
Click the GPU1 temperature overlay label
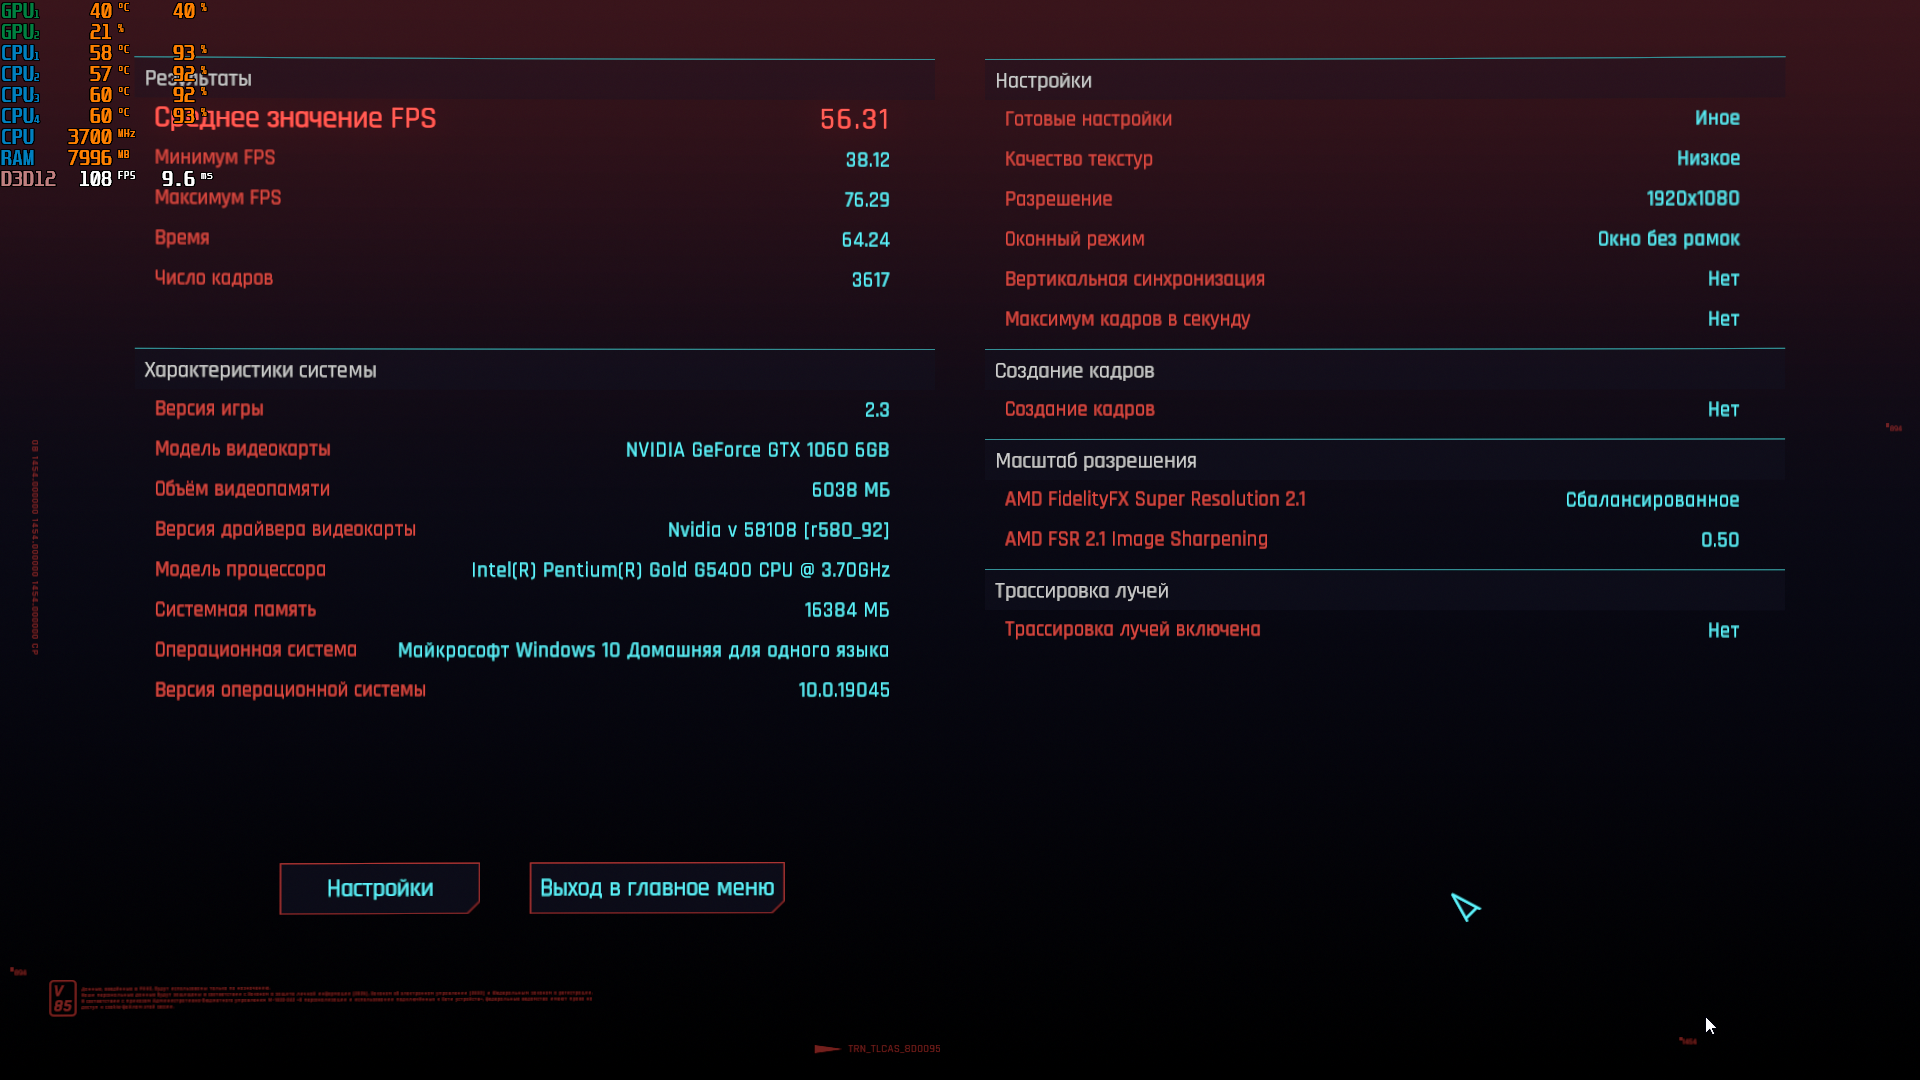coord(20,11)
